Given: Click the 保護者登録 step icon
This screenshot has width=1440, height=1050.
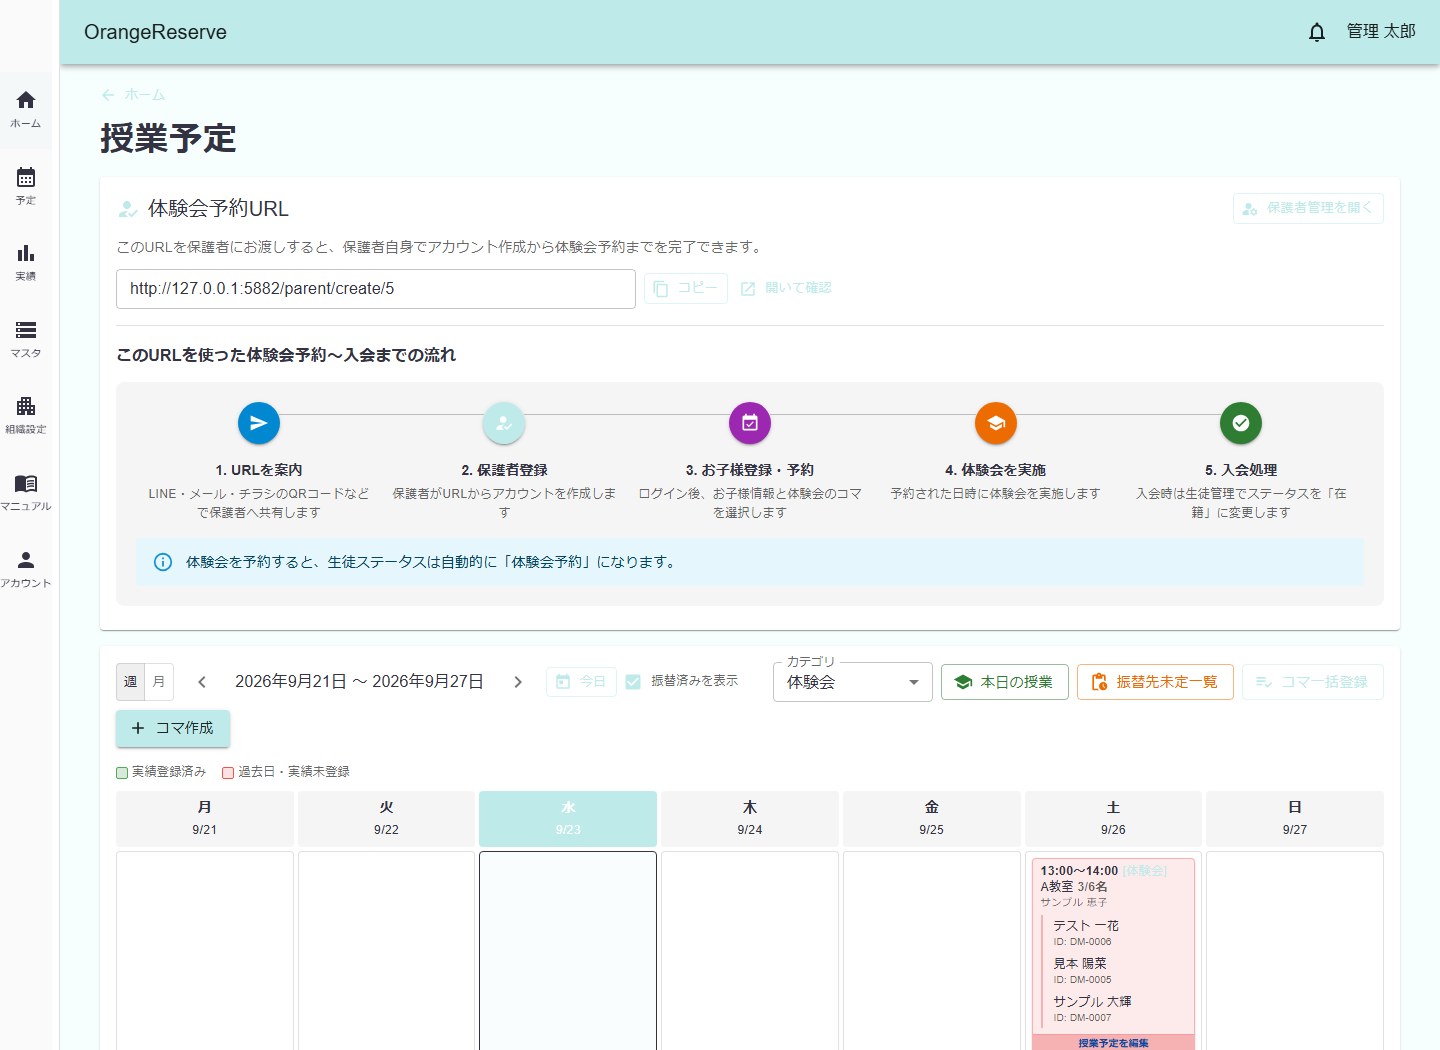Looking at the screenshot, I should coord(504,423).
